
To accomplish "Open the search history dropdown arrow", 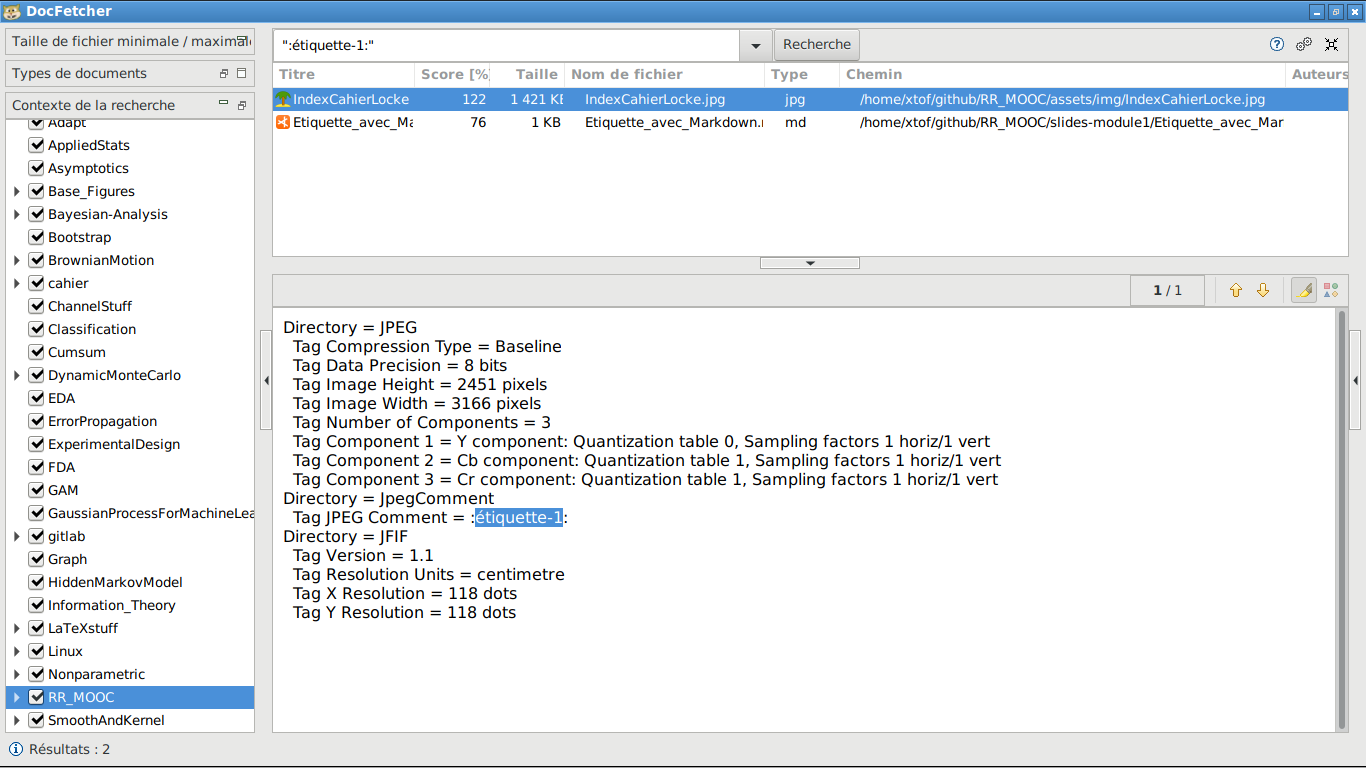I will [755, 45].
